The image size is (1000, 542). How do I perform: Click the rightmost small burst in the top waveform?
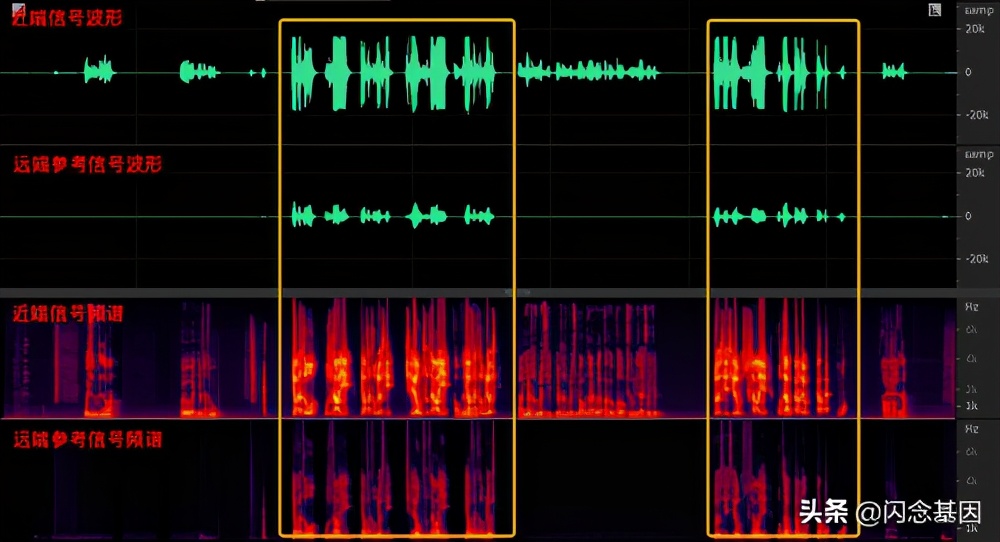pyautogui.click(x=893, y=71)
